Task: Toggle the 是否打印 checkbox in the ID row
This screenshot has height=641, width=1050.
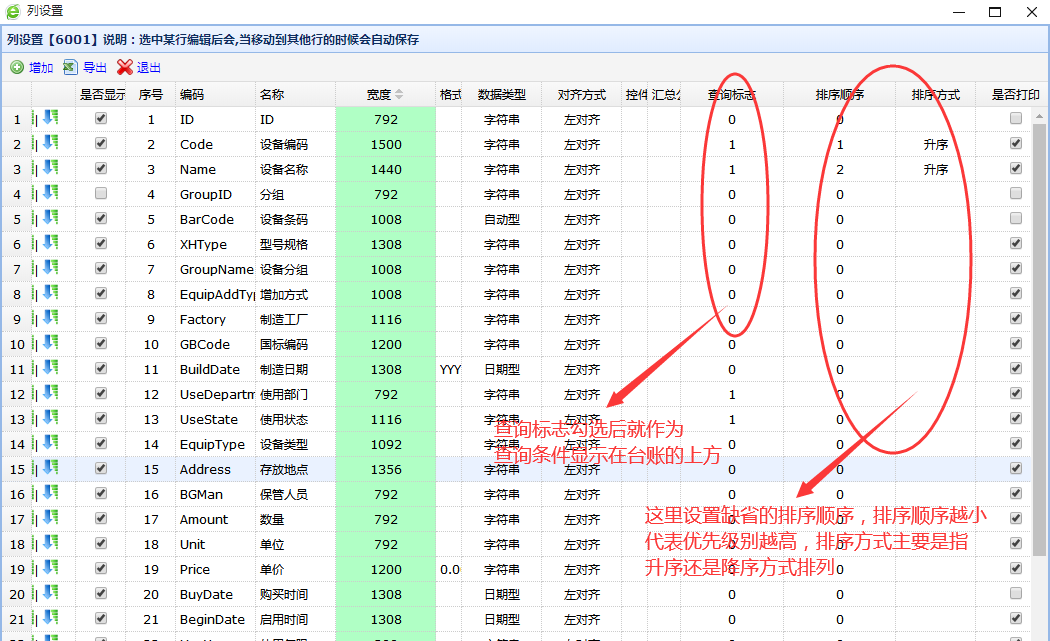Action: click(x=1016, y=119)
